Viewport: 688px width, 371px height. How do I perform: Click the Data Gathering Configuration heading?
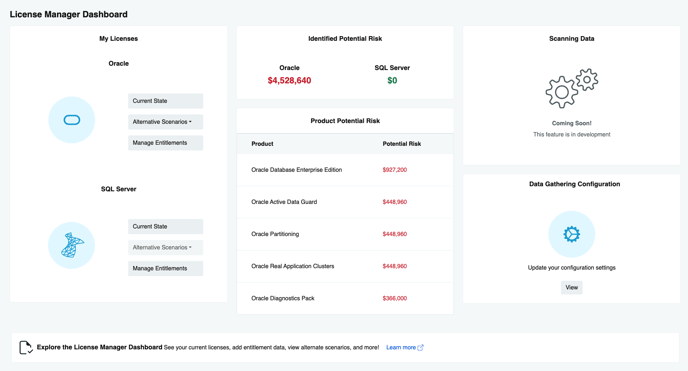click(574, 184)
